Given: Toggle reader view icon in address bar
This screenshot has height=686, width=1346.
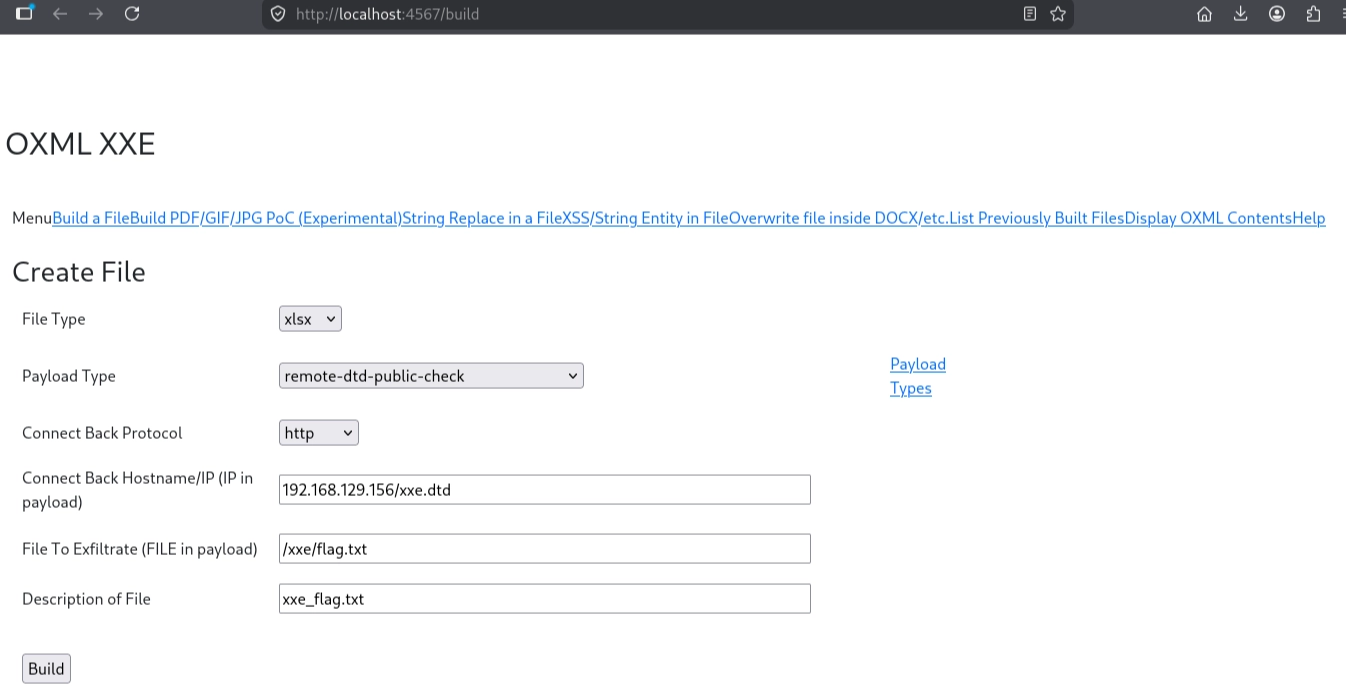Looking at the screenshot, I should 1030,14.
